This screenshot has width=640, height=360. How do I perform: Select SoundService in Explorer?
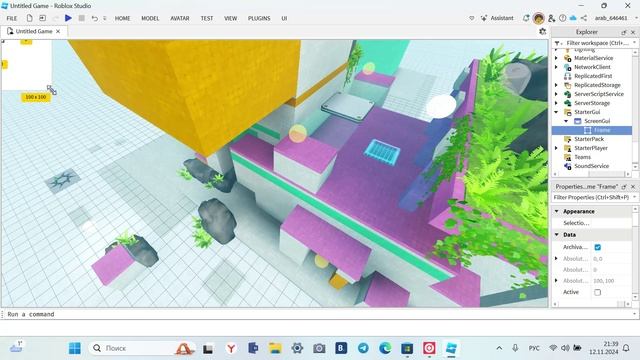pos(591,166)
